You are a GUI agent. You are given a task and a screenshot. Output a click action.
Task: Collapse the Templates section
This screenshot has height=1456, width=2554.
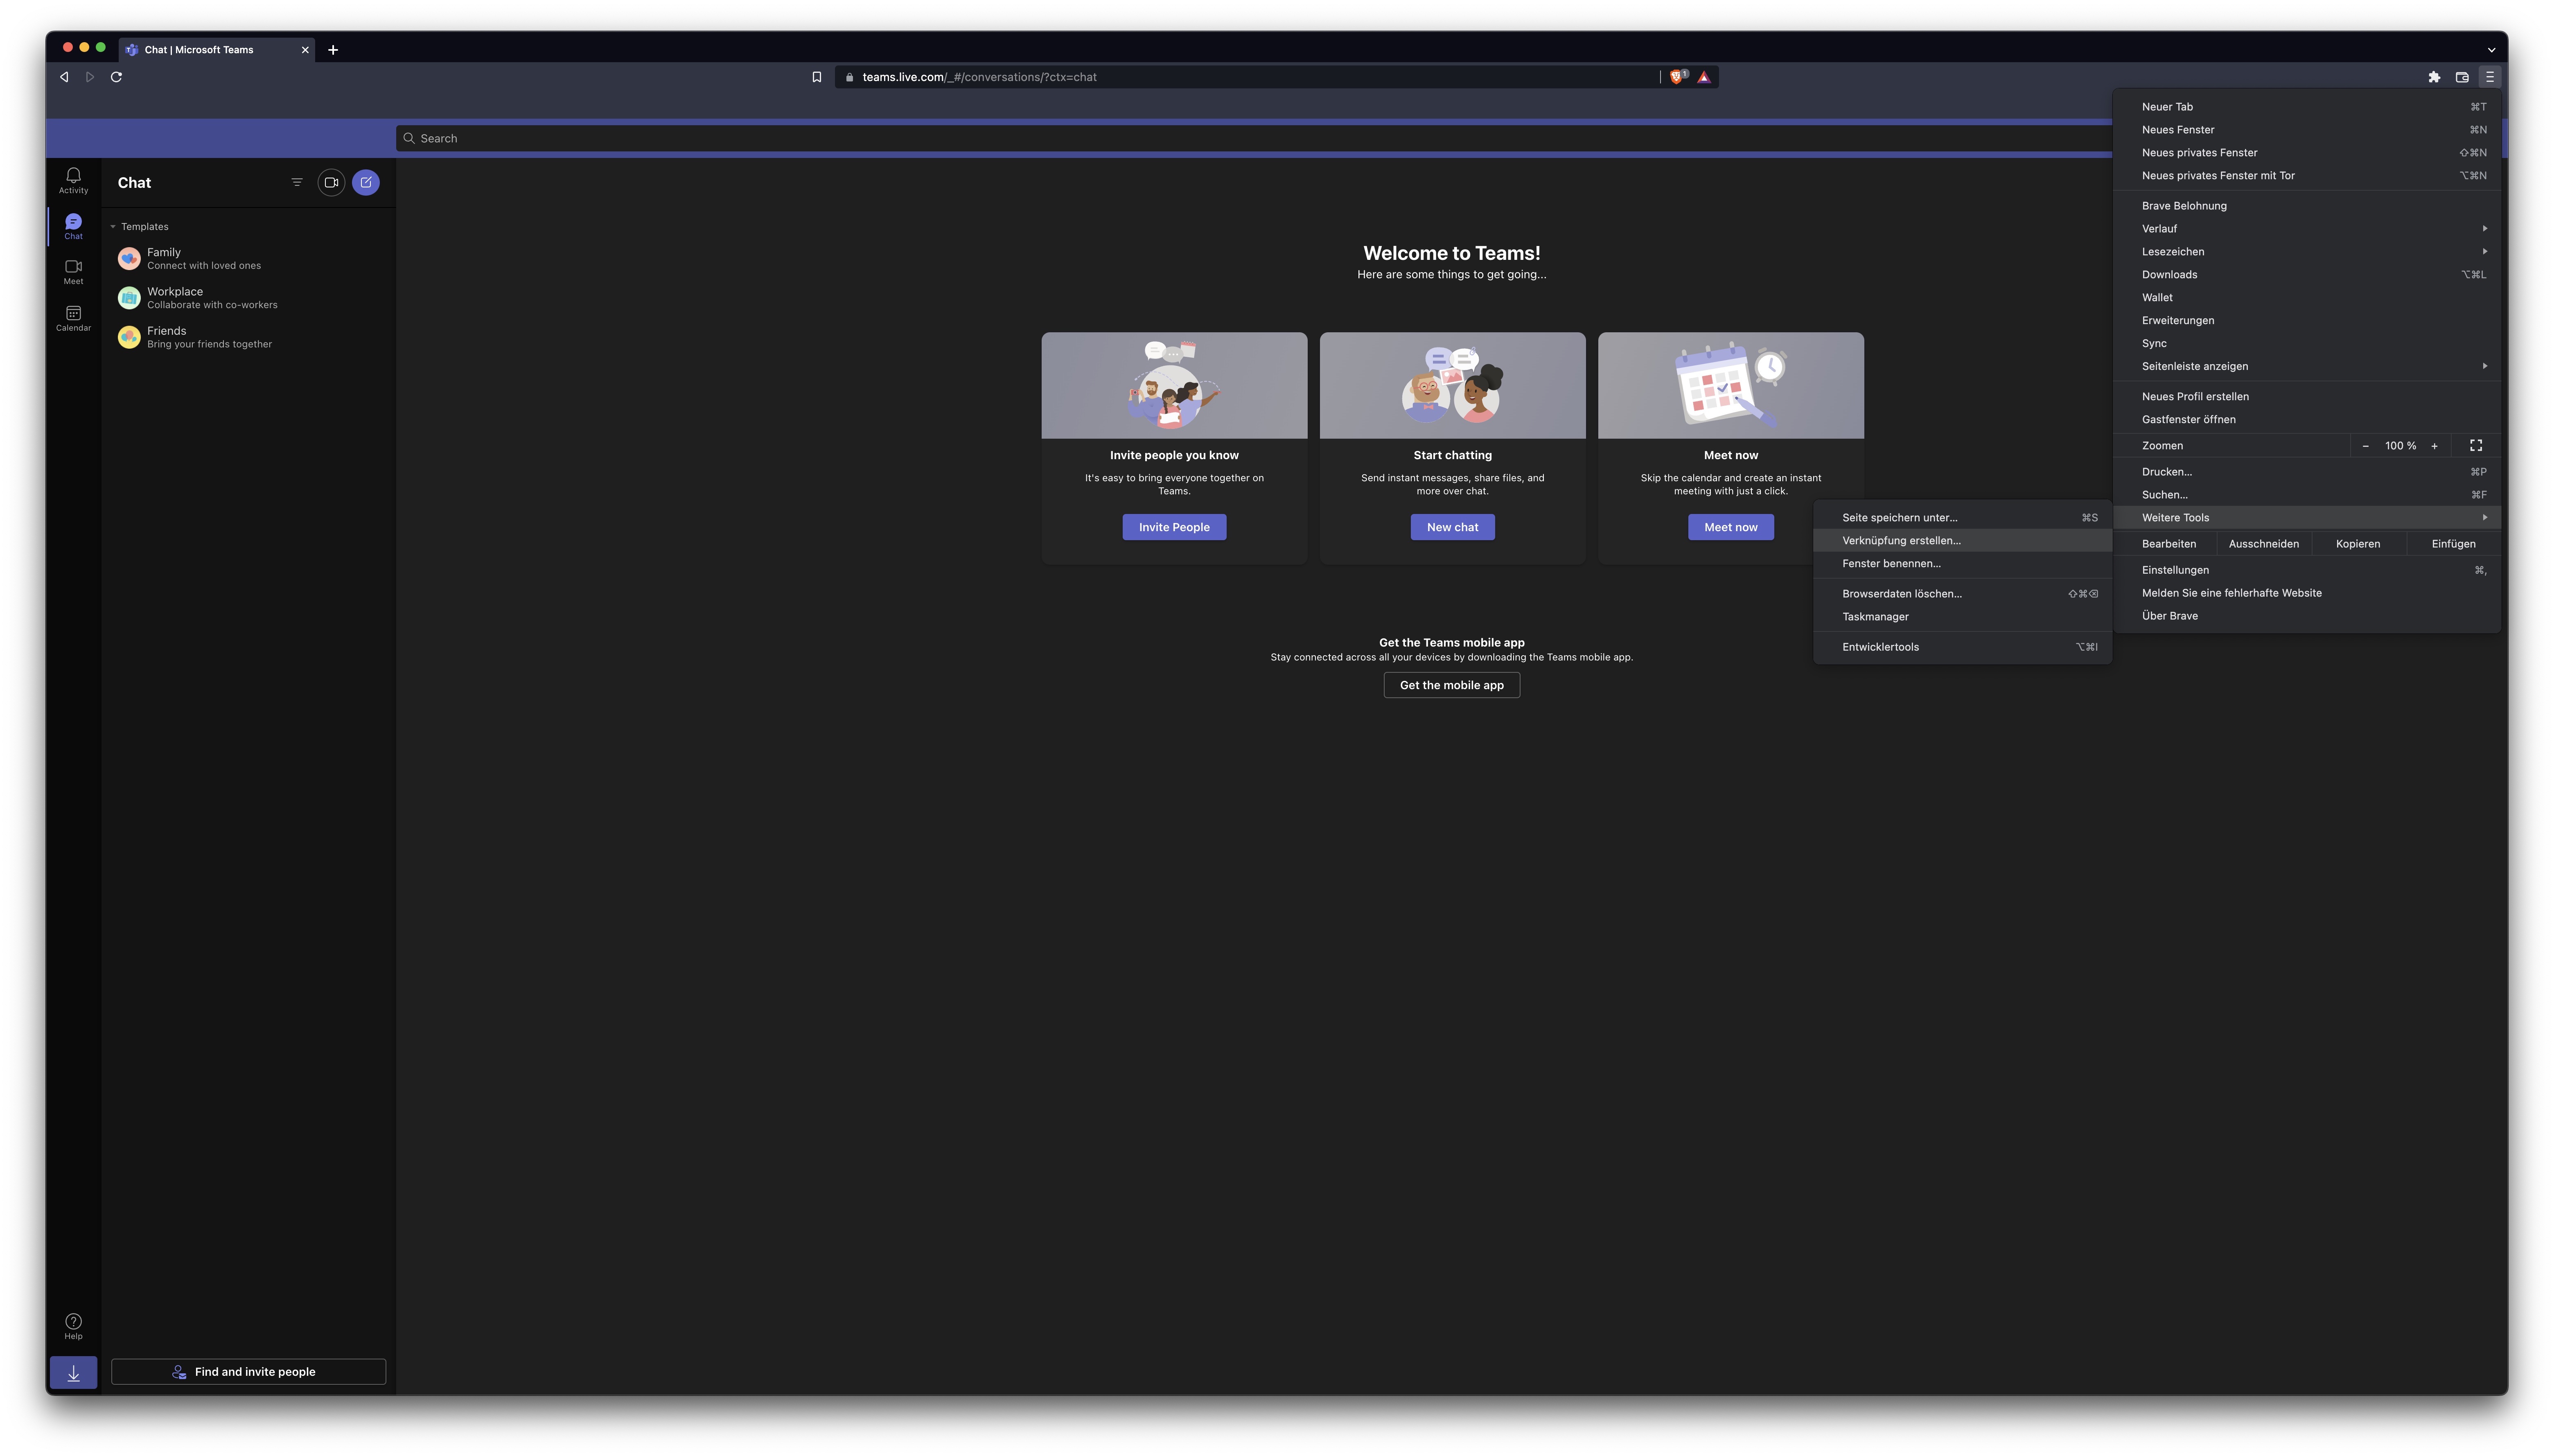(113, 226)
